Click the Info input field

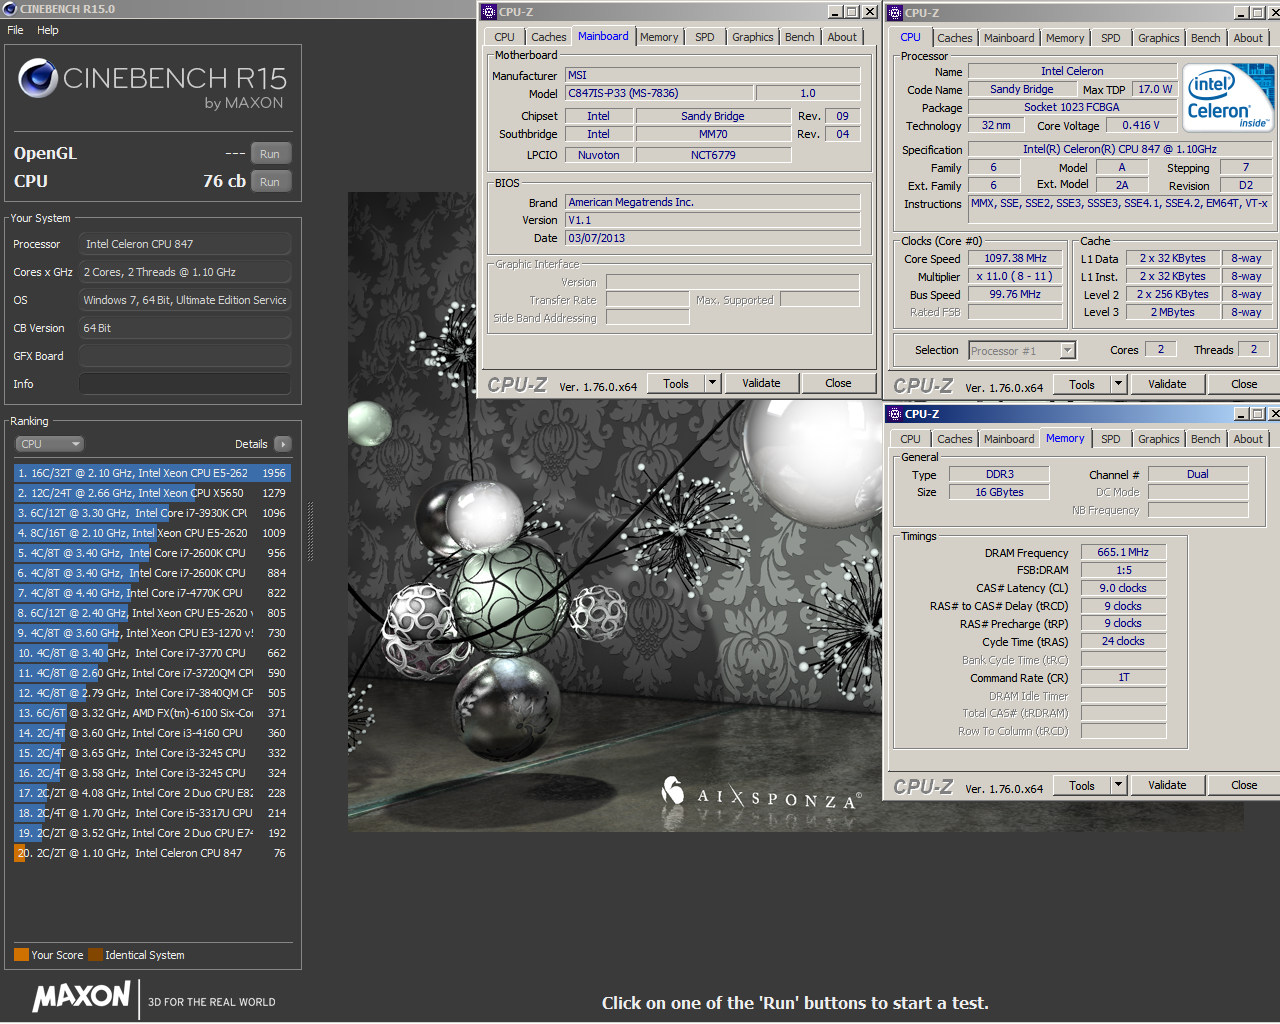click(185, 384)
